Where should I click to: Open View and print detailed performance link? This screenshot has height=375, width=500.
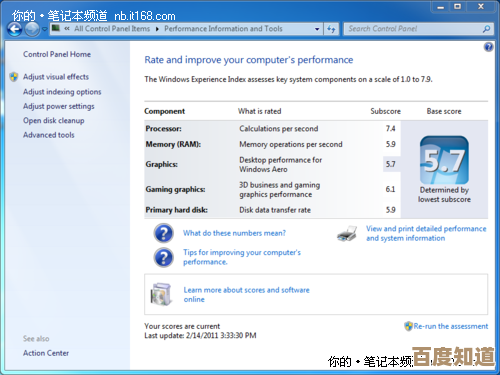(426, 233)
